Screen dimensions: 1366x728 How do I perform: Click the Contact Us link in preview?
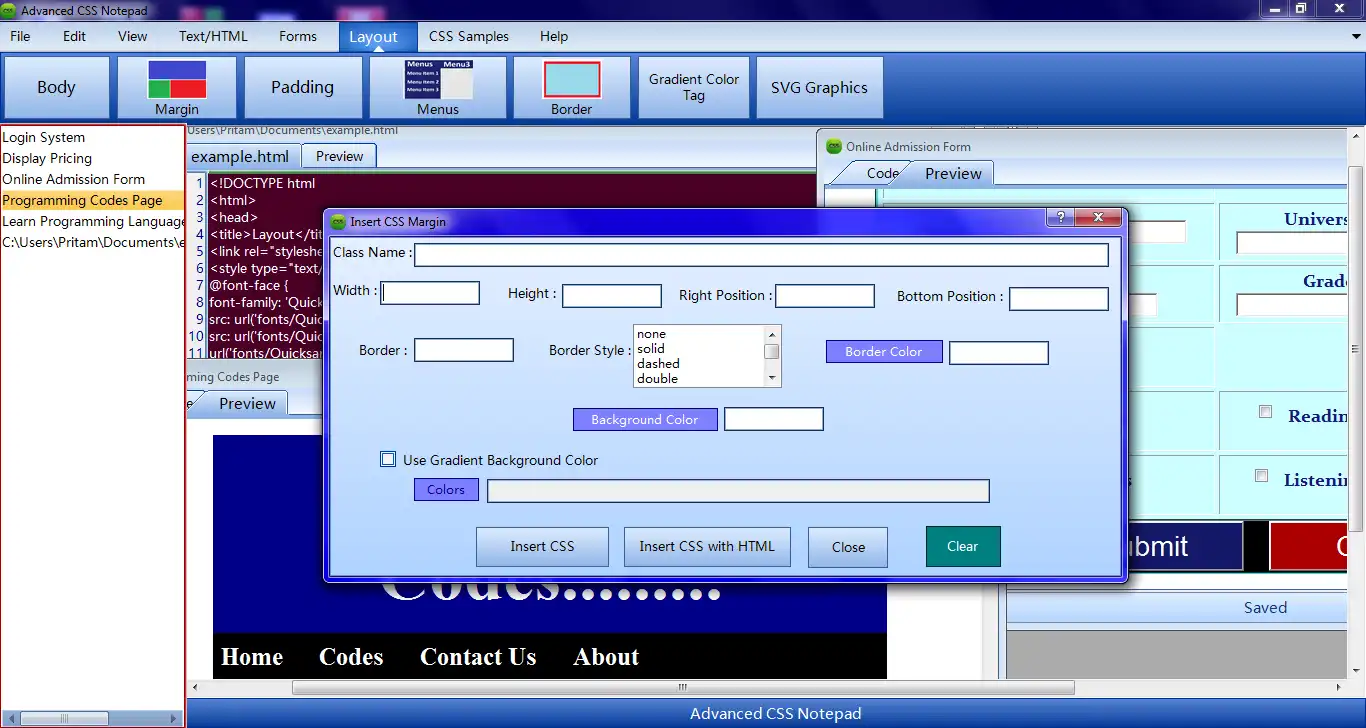pos(478,657)
